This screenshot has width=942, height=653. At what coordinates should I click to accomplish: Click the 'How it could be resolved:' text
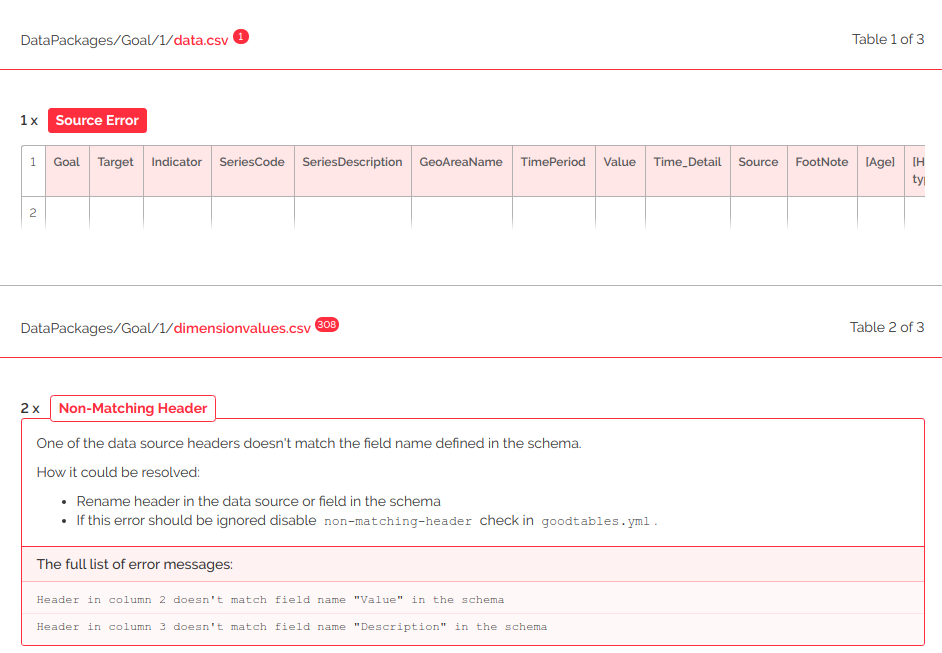(x=118, y=472)
